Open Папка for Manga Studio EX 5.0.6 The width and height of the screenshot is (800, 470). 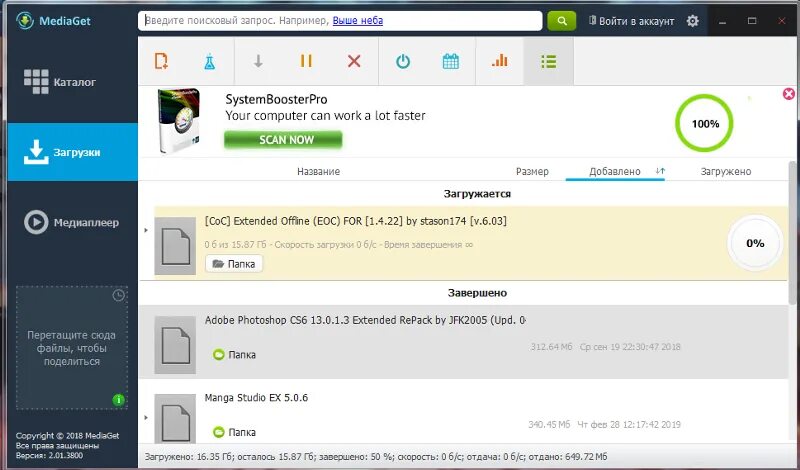click(x=234, y=432)
